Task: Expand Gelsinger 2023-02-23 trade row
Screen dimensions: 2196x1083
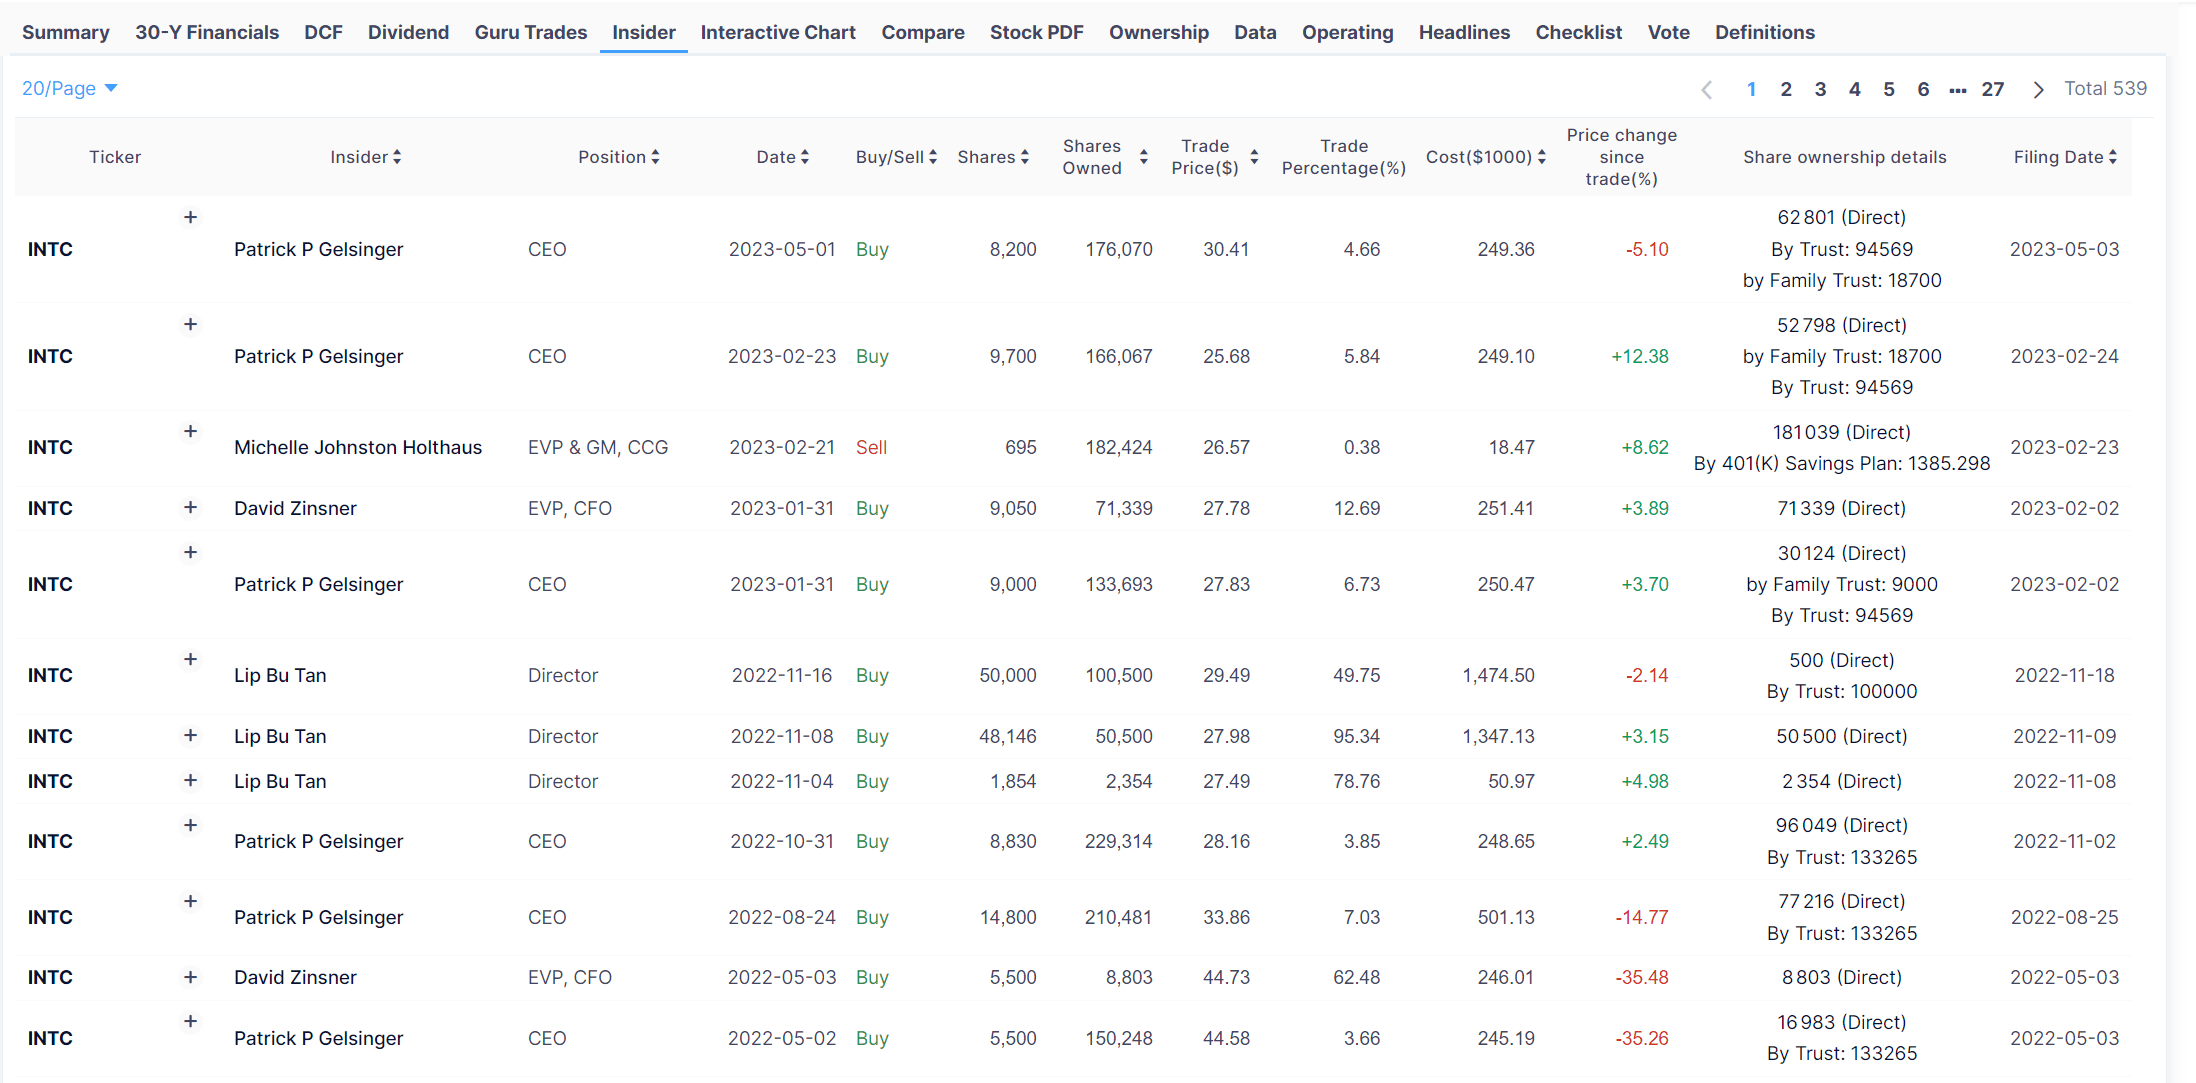Action: coord(190,324)
